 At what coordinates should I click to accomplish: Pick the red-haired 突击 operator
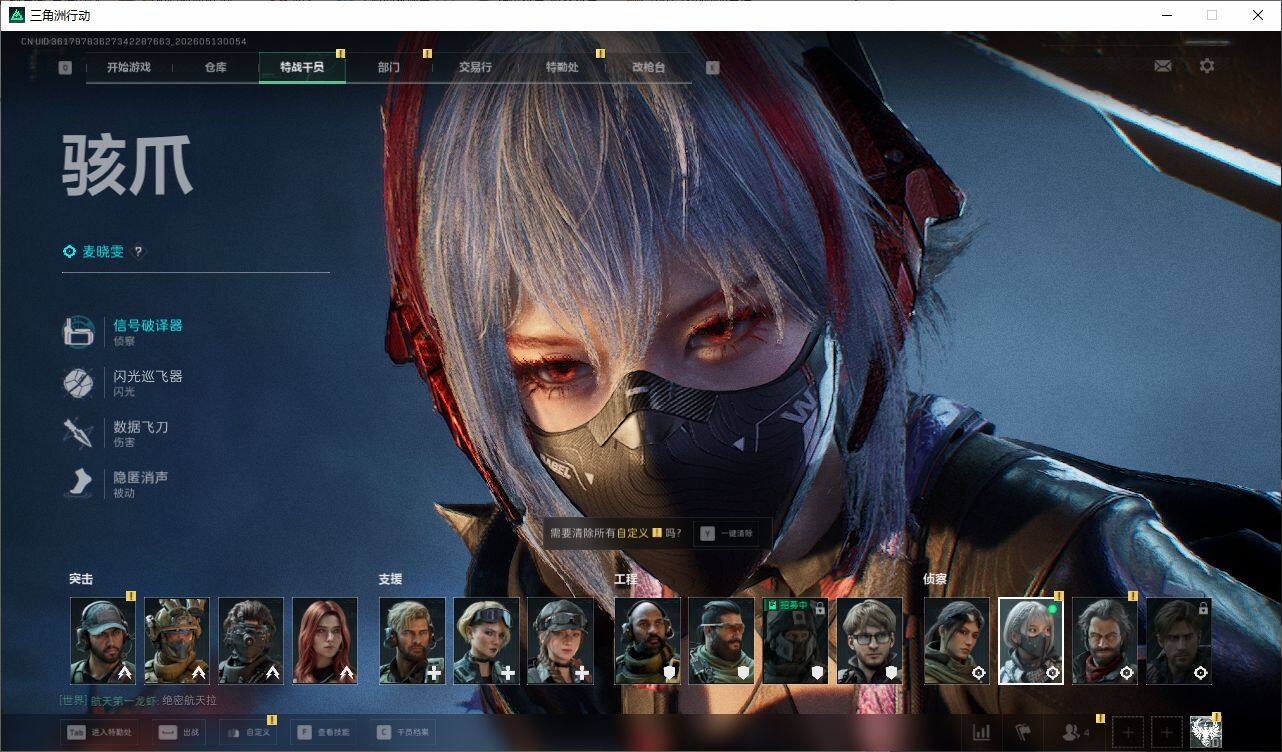tap(325, 641)
